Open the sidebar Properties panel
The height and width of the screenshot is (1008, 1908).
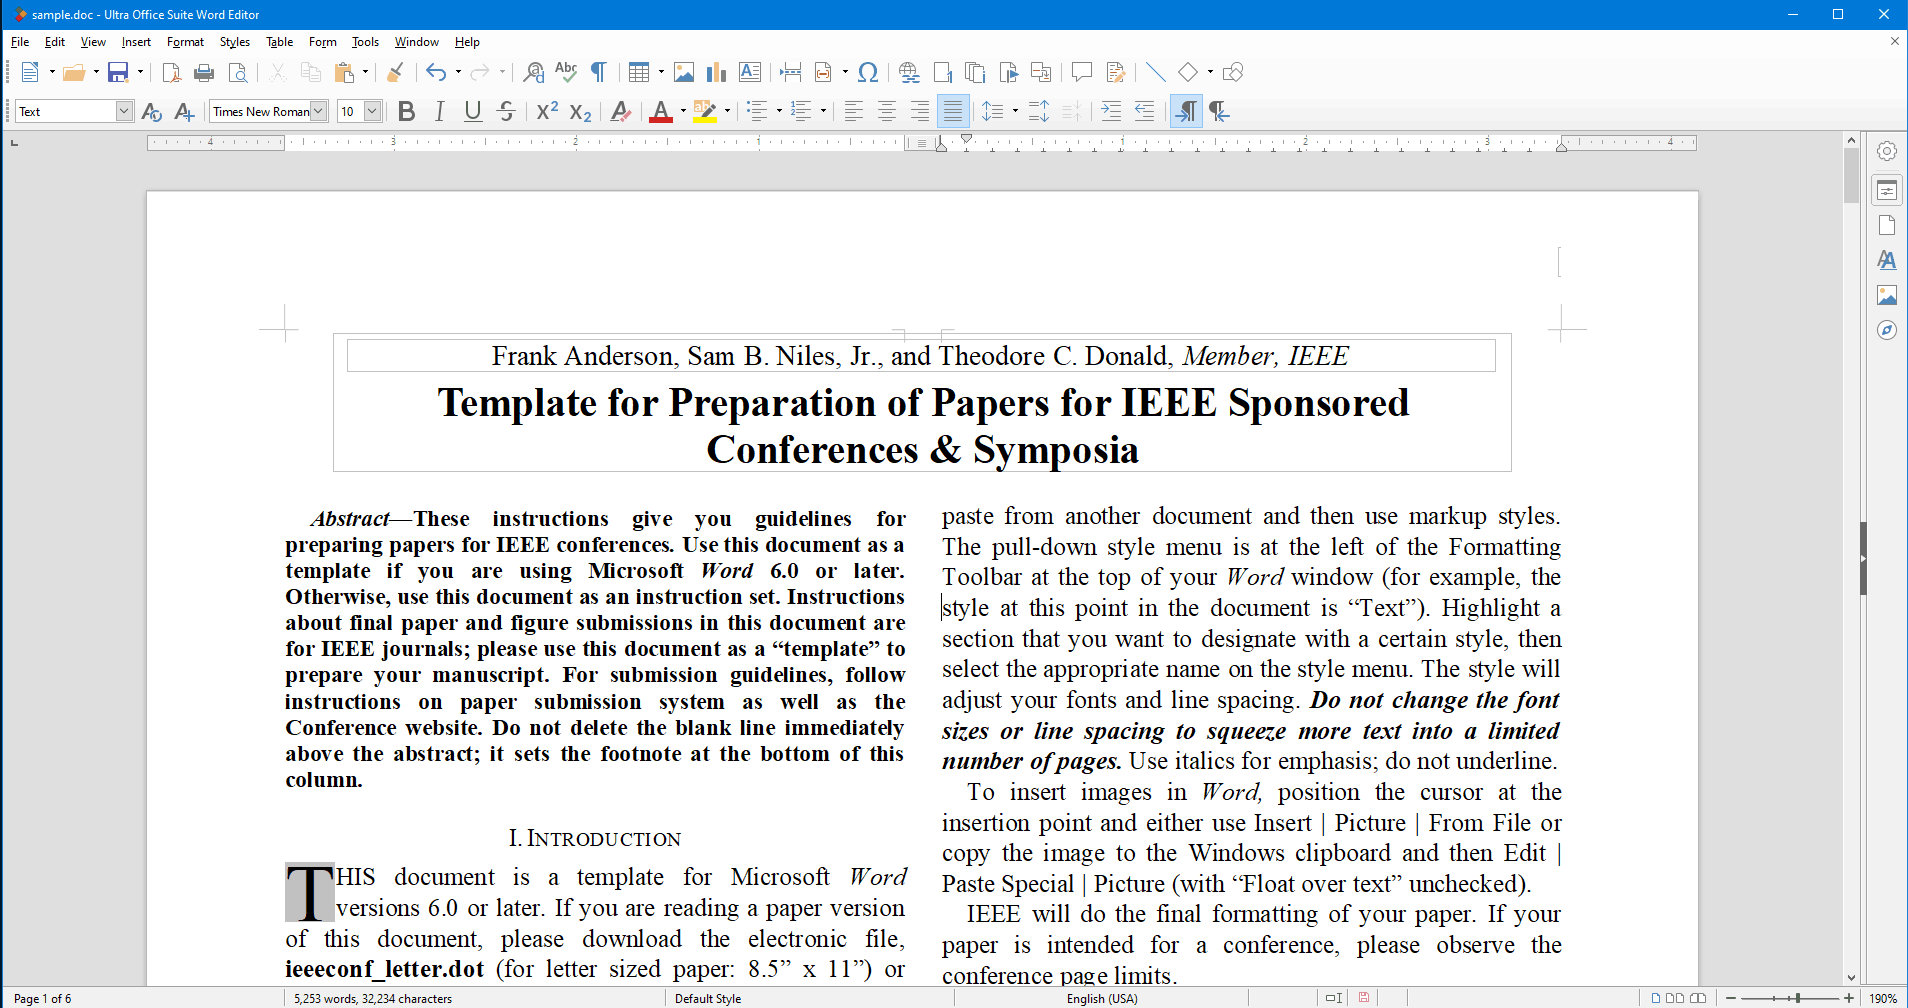tap(1887, 190)
